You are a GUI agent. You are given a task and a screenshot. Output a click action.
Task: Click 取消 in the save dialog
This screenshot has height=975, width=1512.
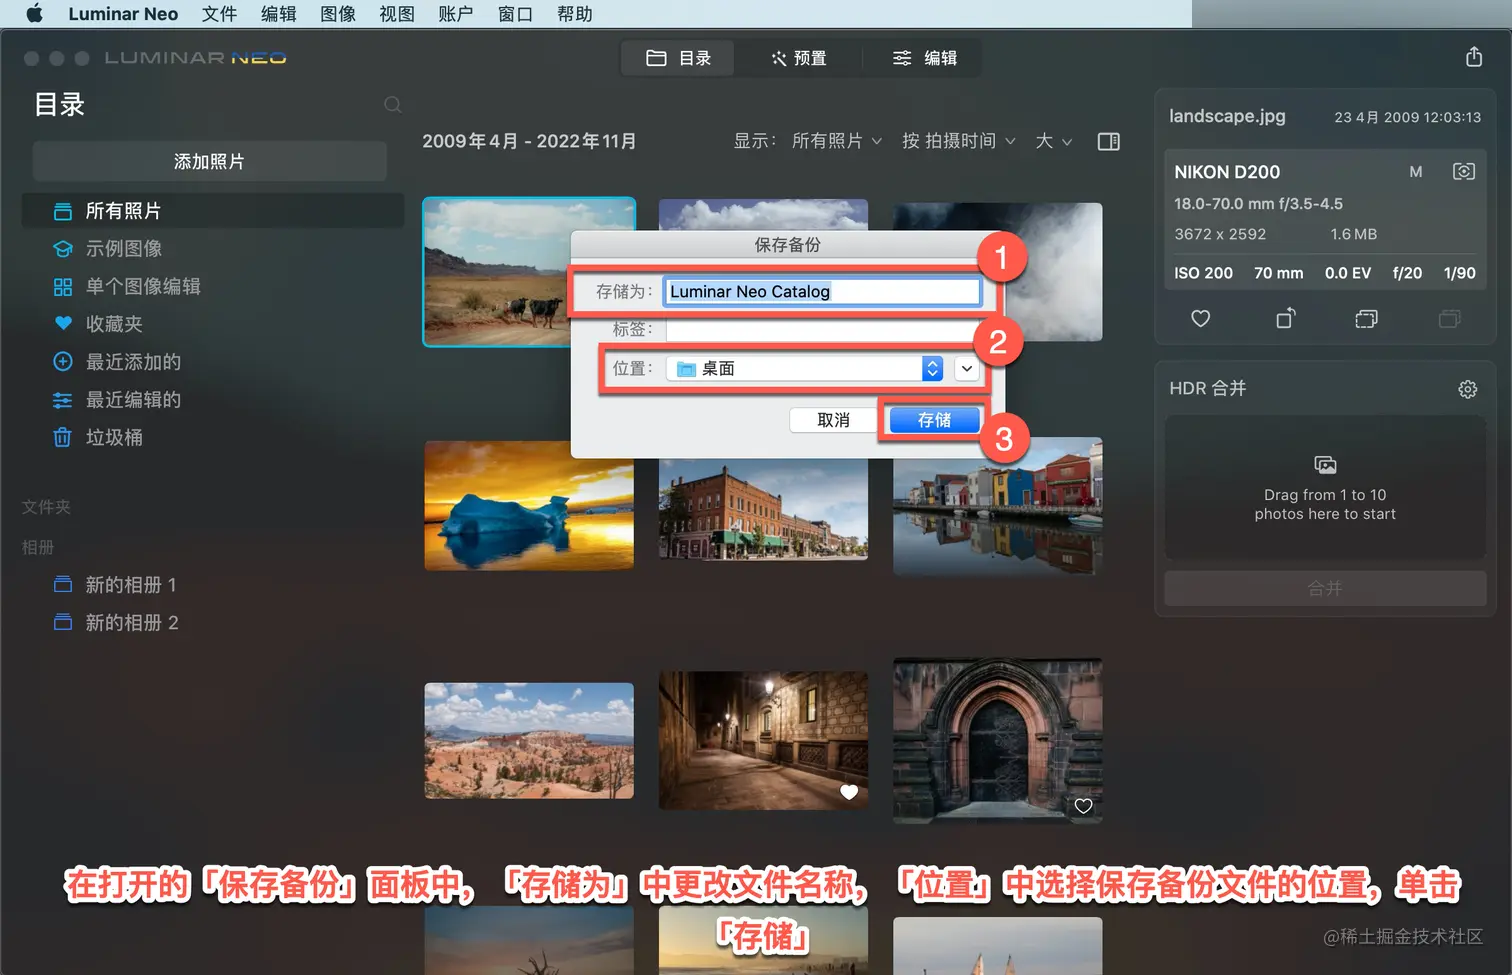833,420
